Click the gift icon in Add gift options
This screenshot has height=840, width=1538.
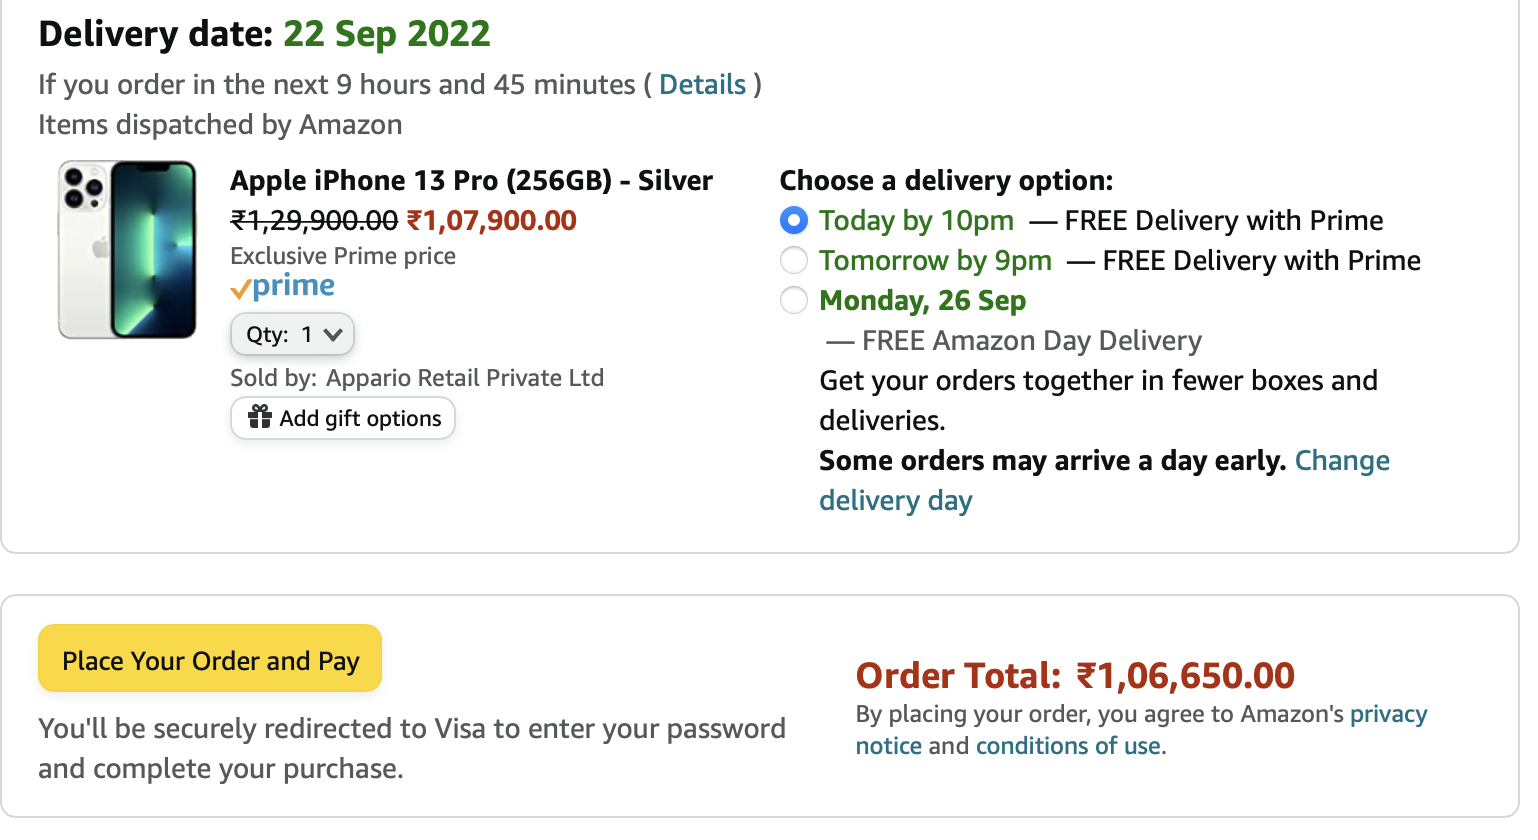click(260, 417)
